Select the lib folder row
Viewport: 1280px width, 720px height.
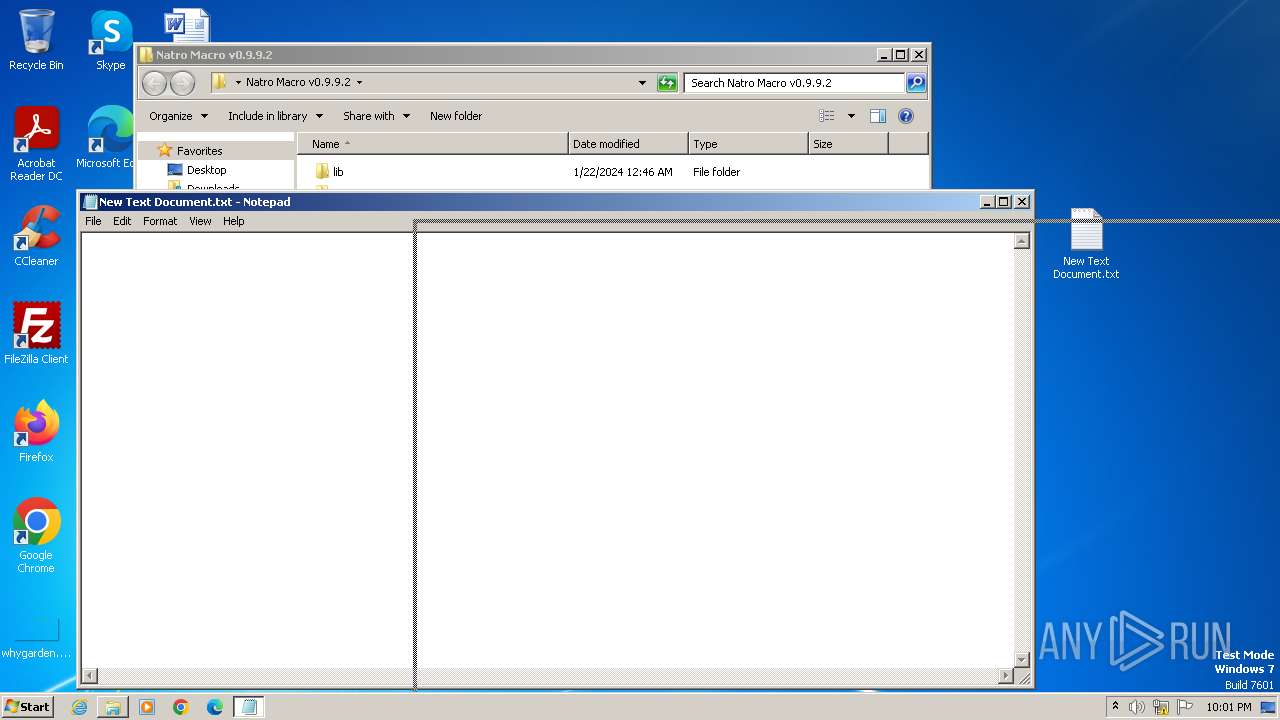(612, 172)
